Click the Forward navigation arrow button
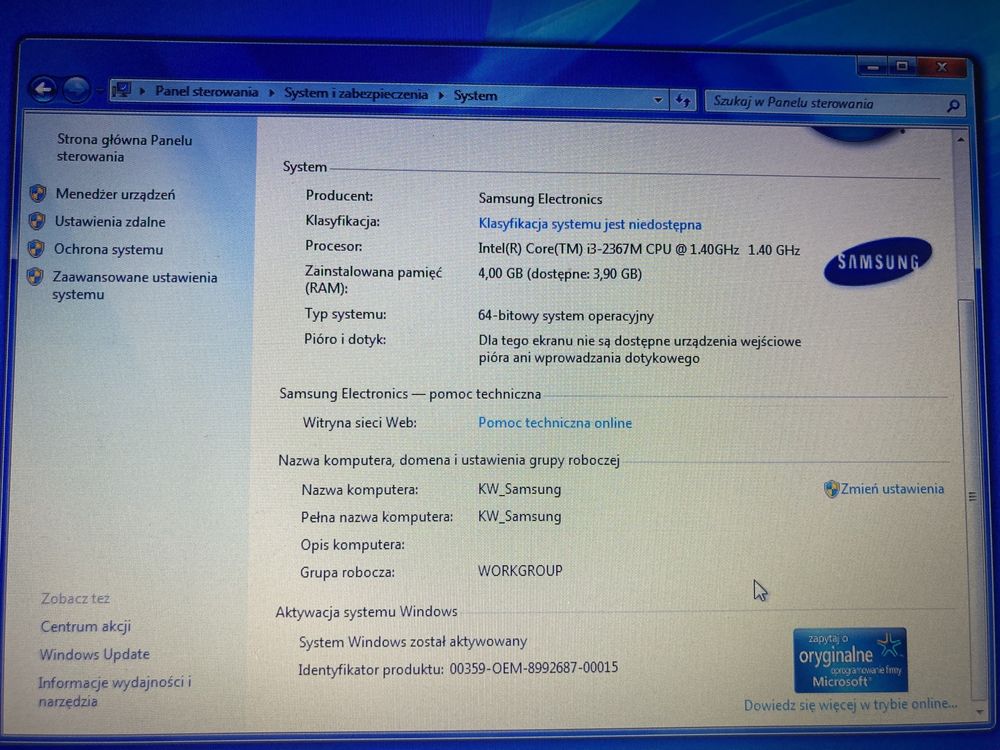 76,90
